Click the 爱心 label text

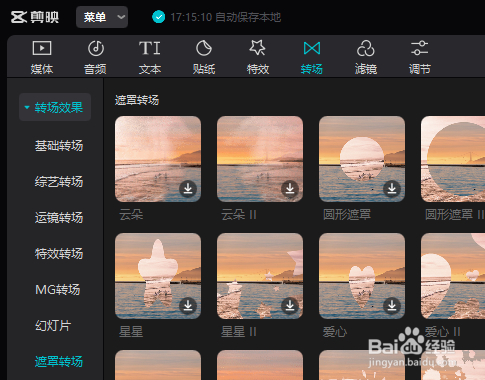335,332
